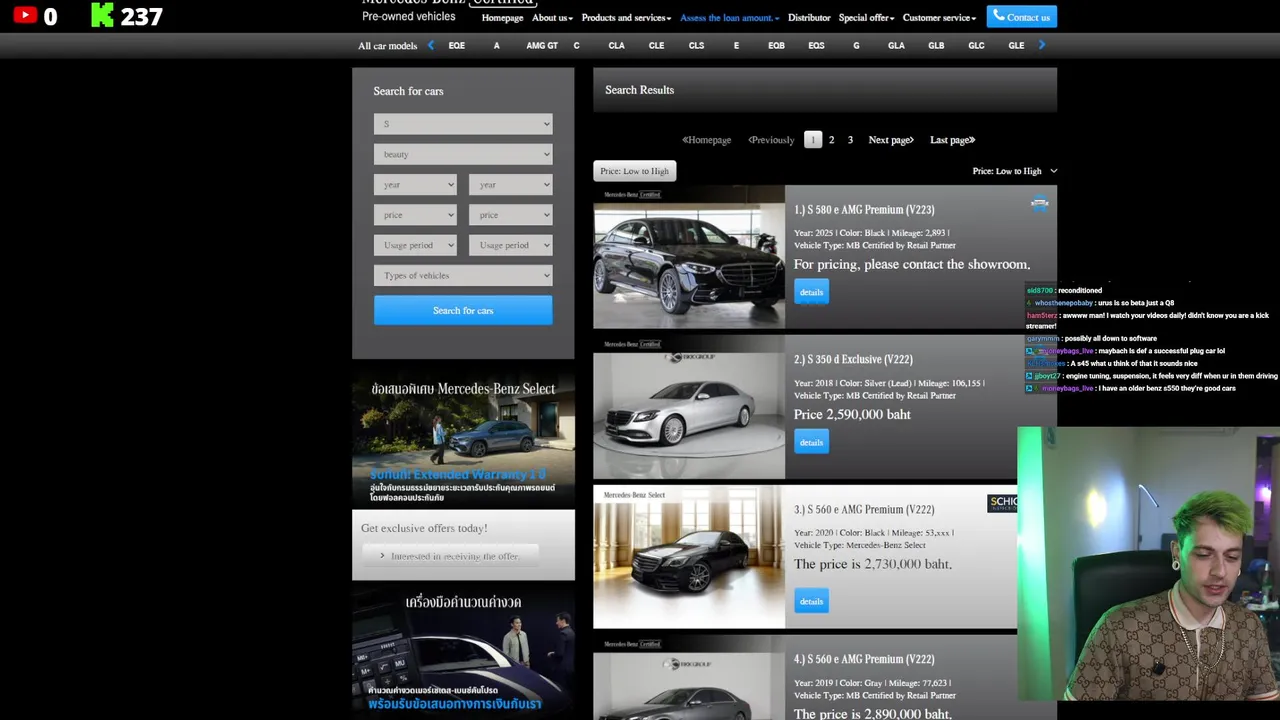The height and width of the screenshot is (720, 1280).
Task: Open the installment calculator banner
Action: click(463, 651)
